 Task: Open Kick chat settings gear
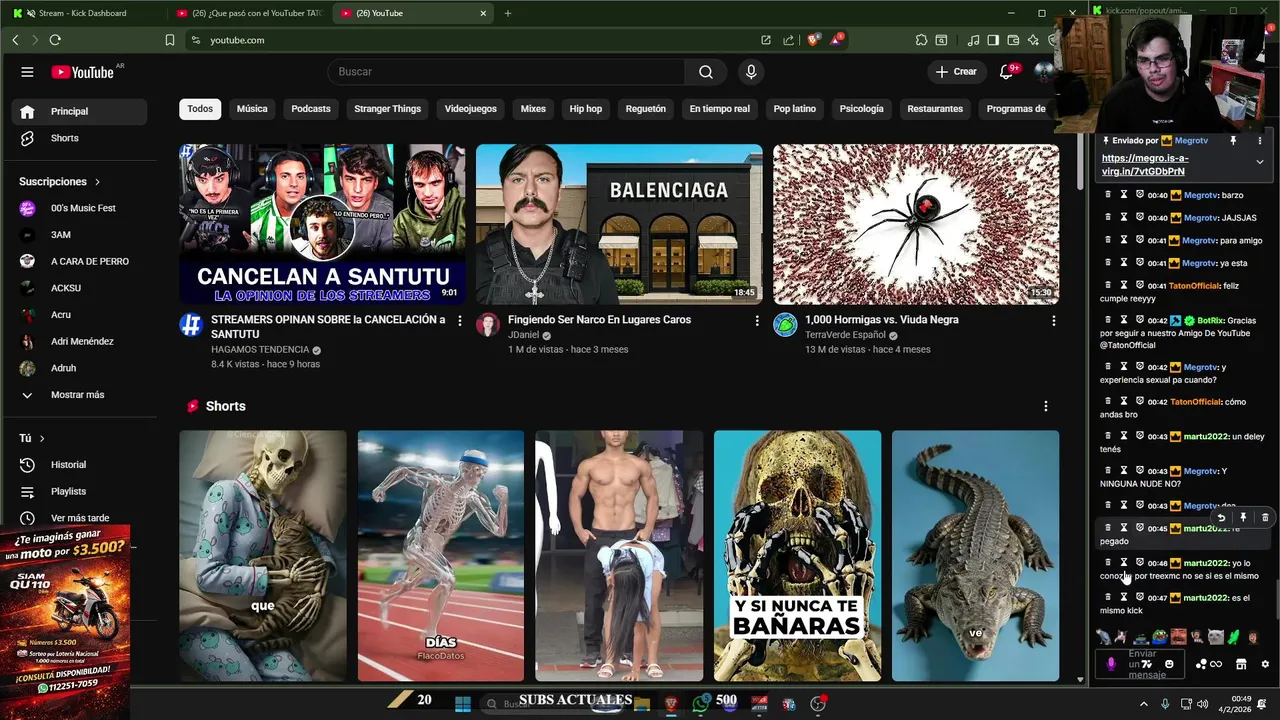[x=1265, y=664]
